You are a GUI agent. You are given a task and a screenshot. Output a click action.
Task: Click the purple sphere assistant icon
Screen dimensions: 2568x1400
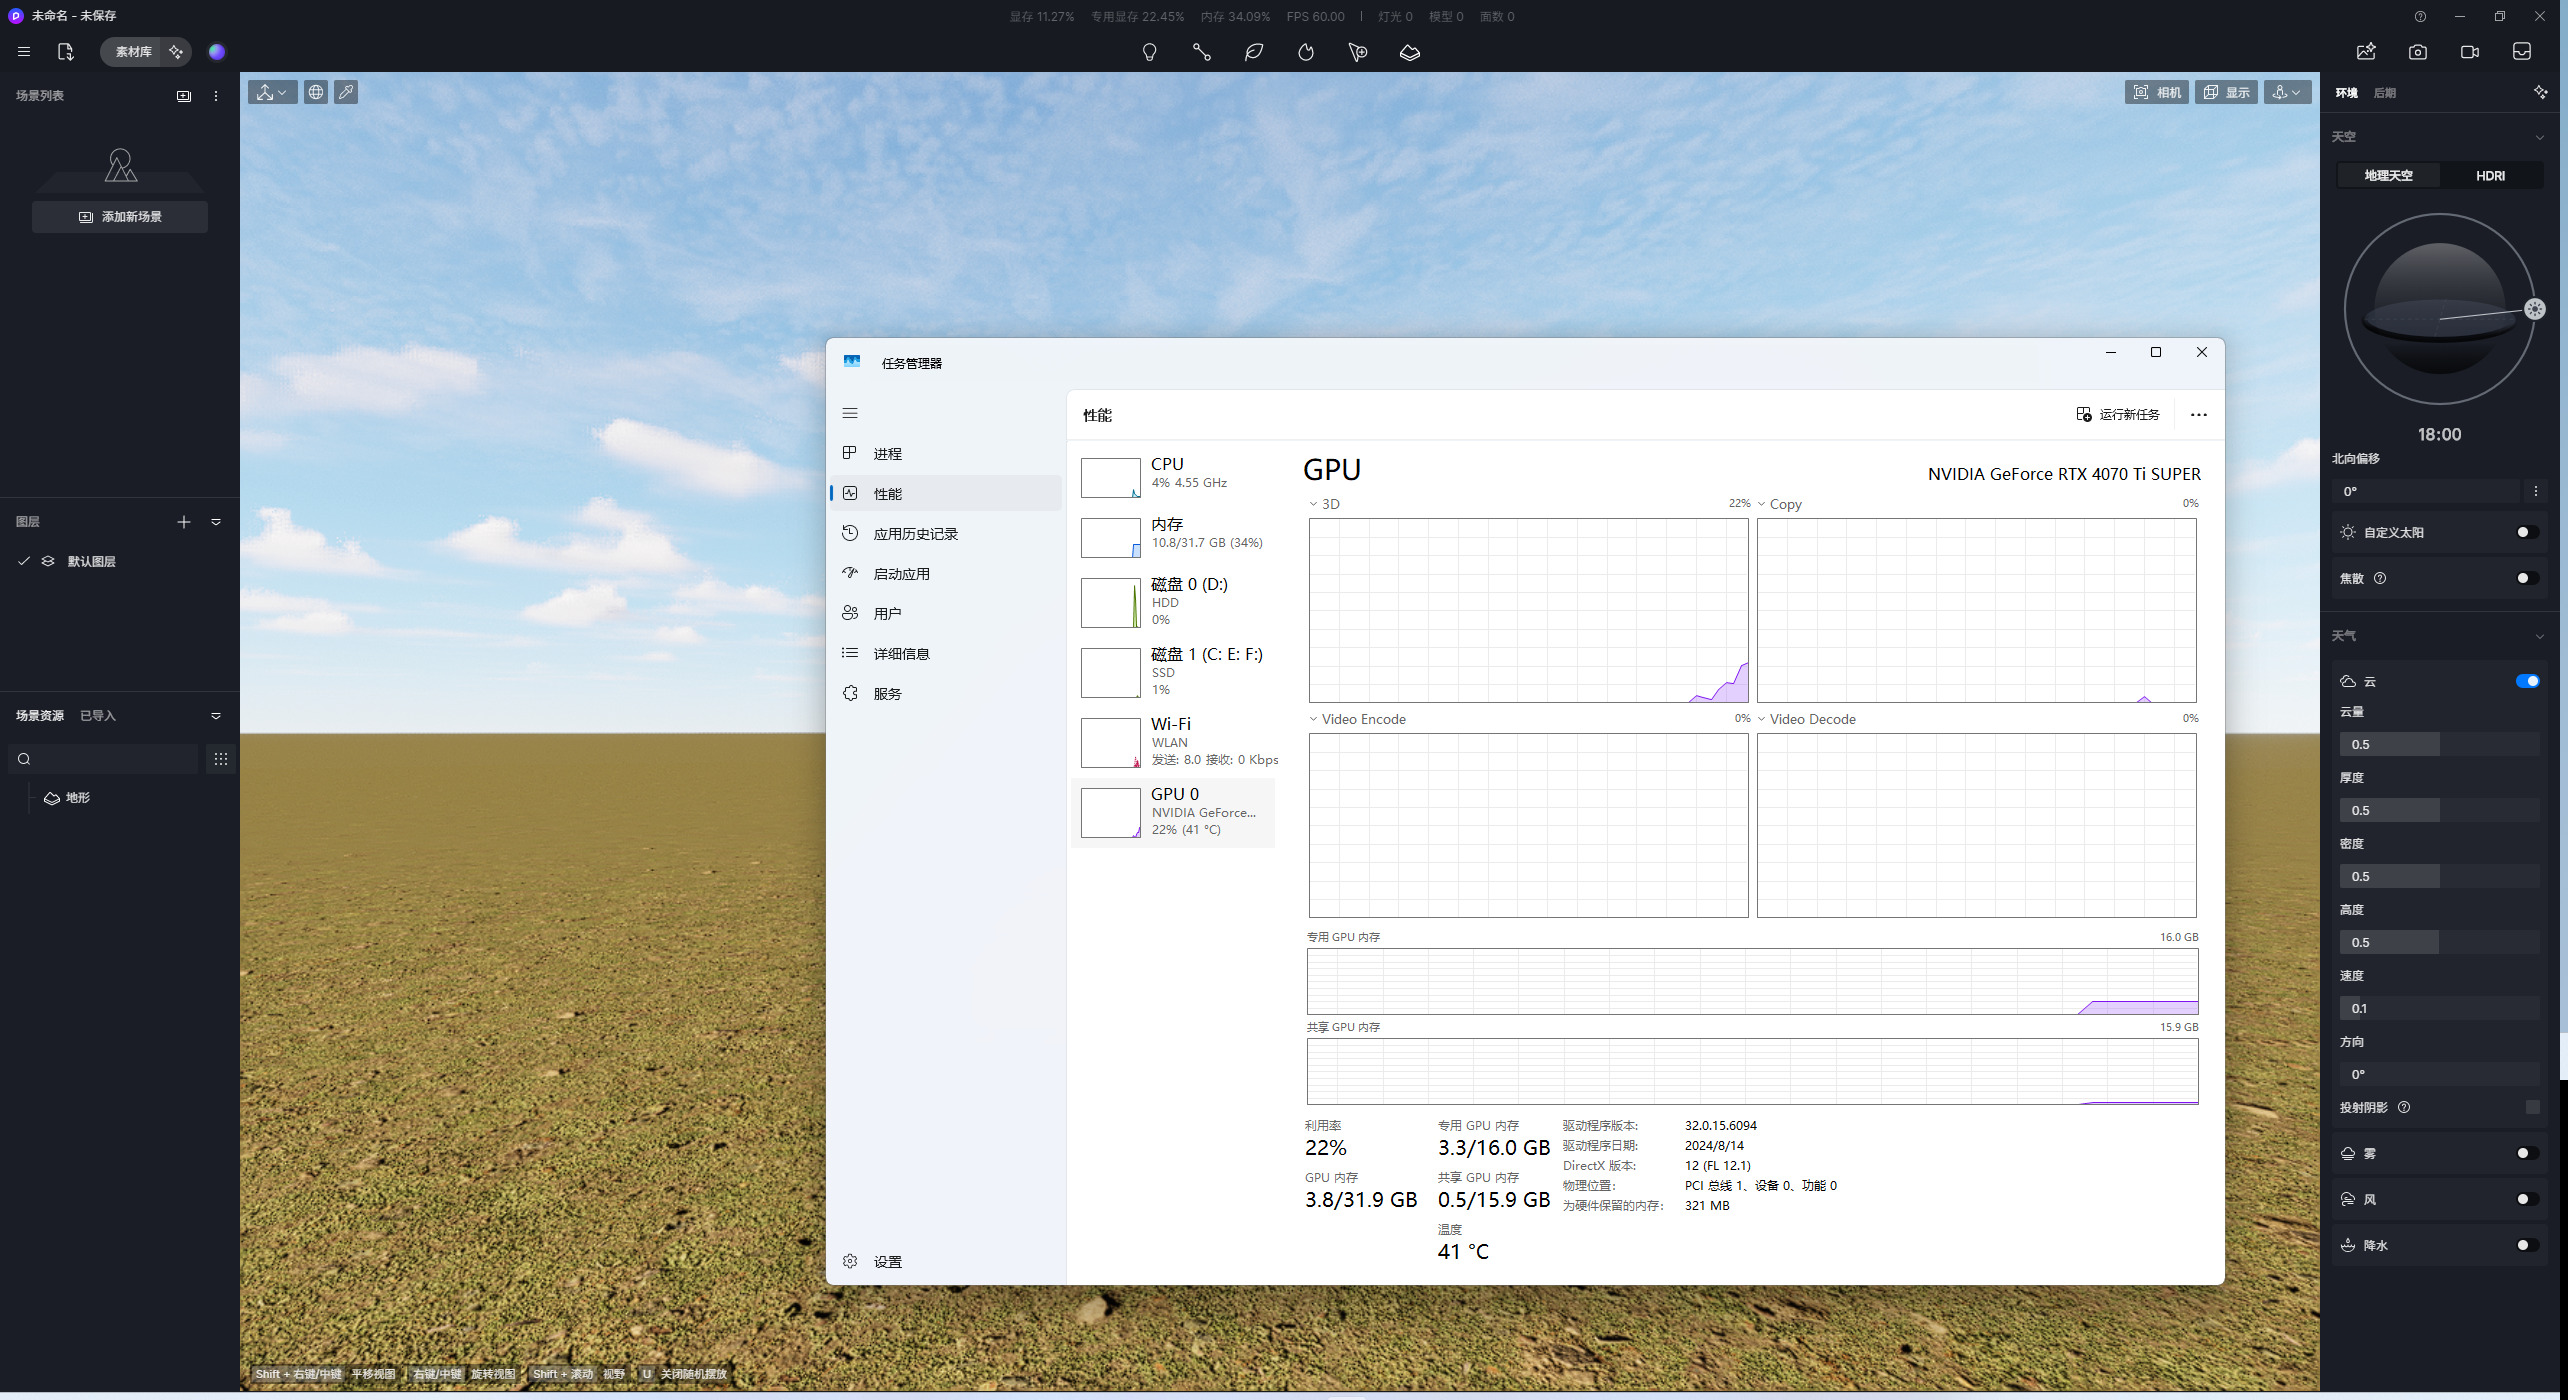[217, 52]
